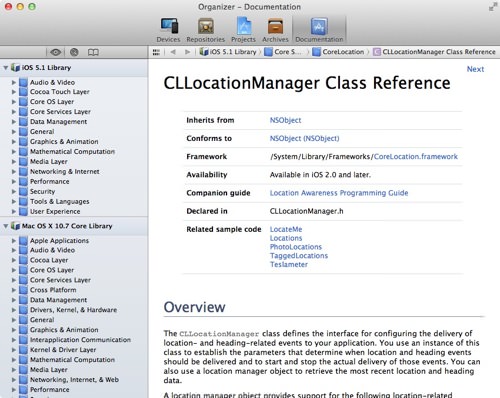
Task: Open the related items grid menu
Action: (156, 52)
